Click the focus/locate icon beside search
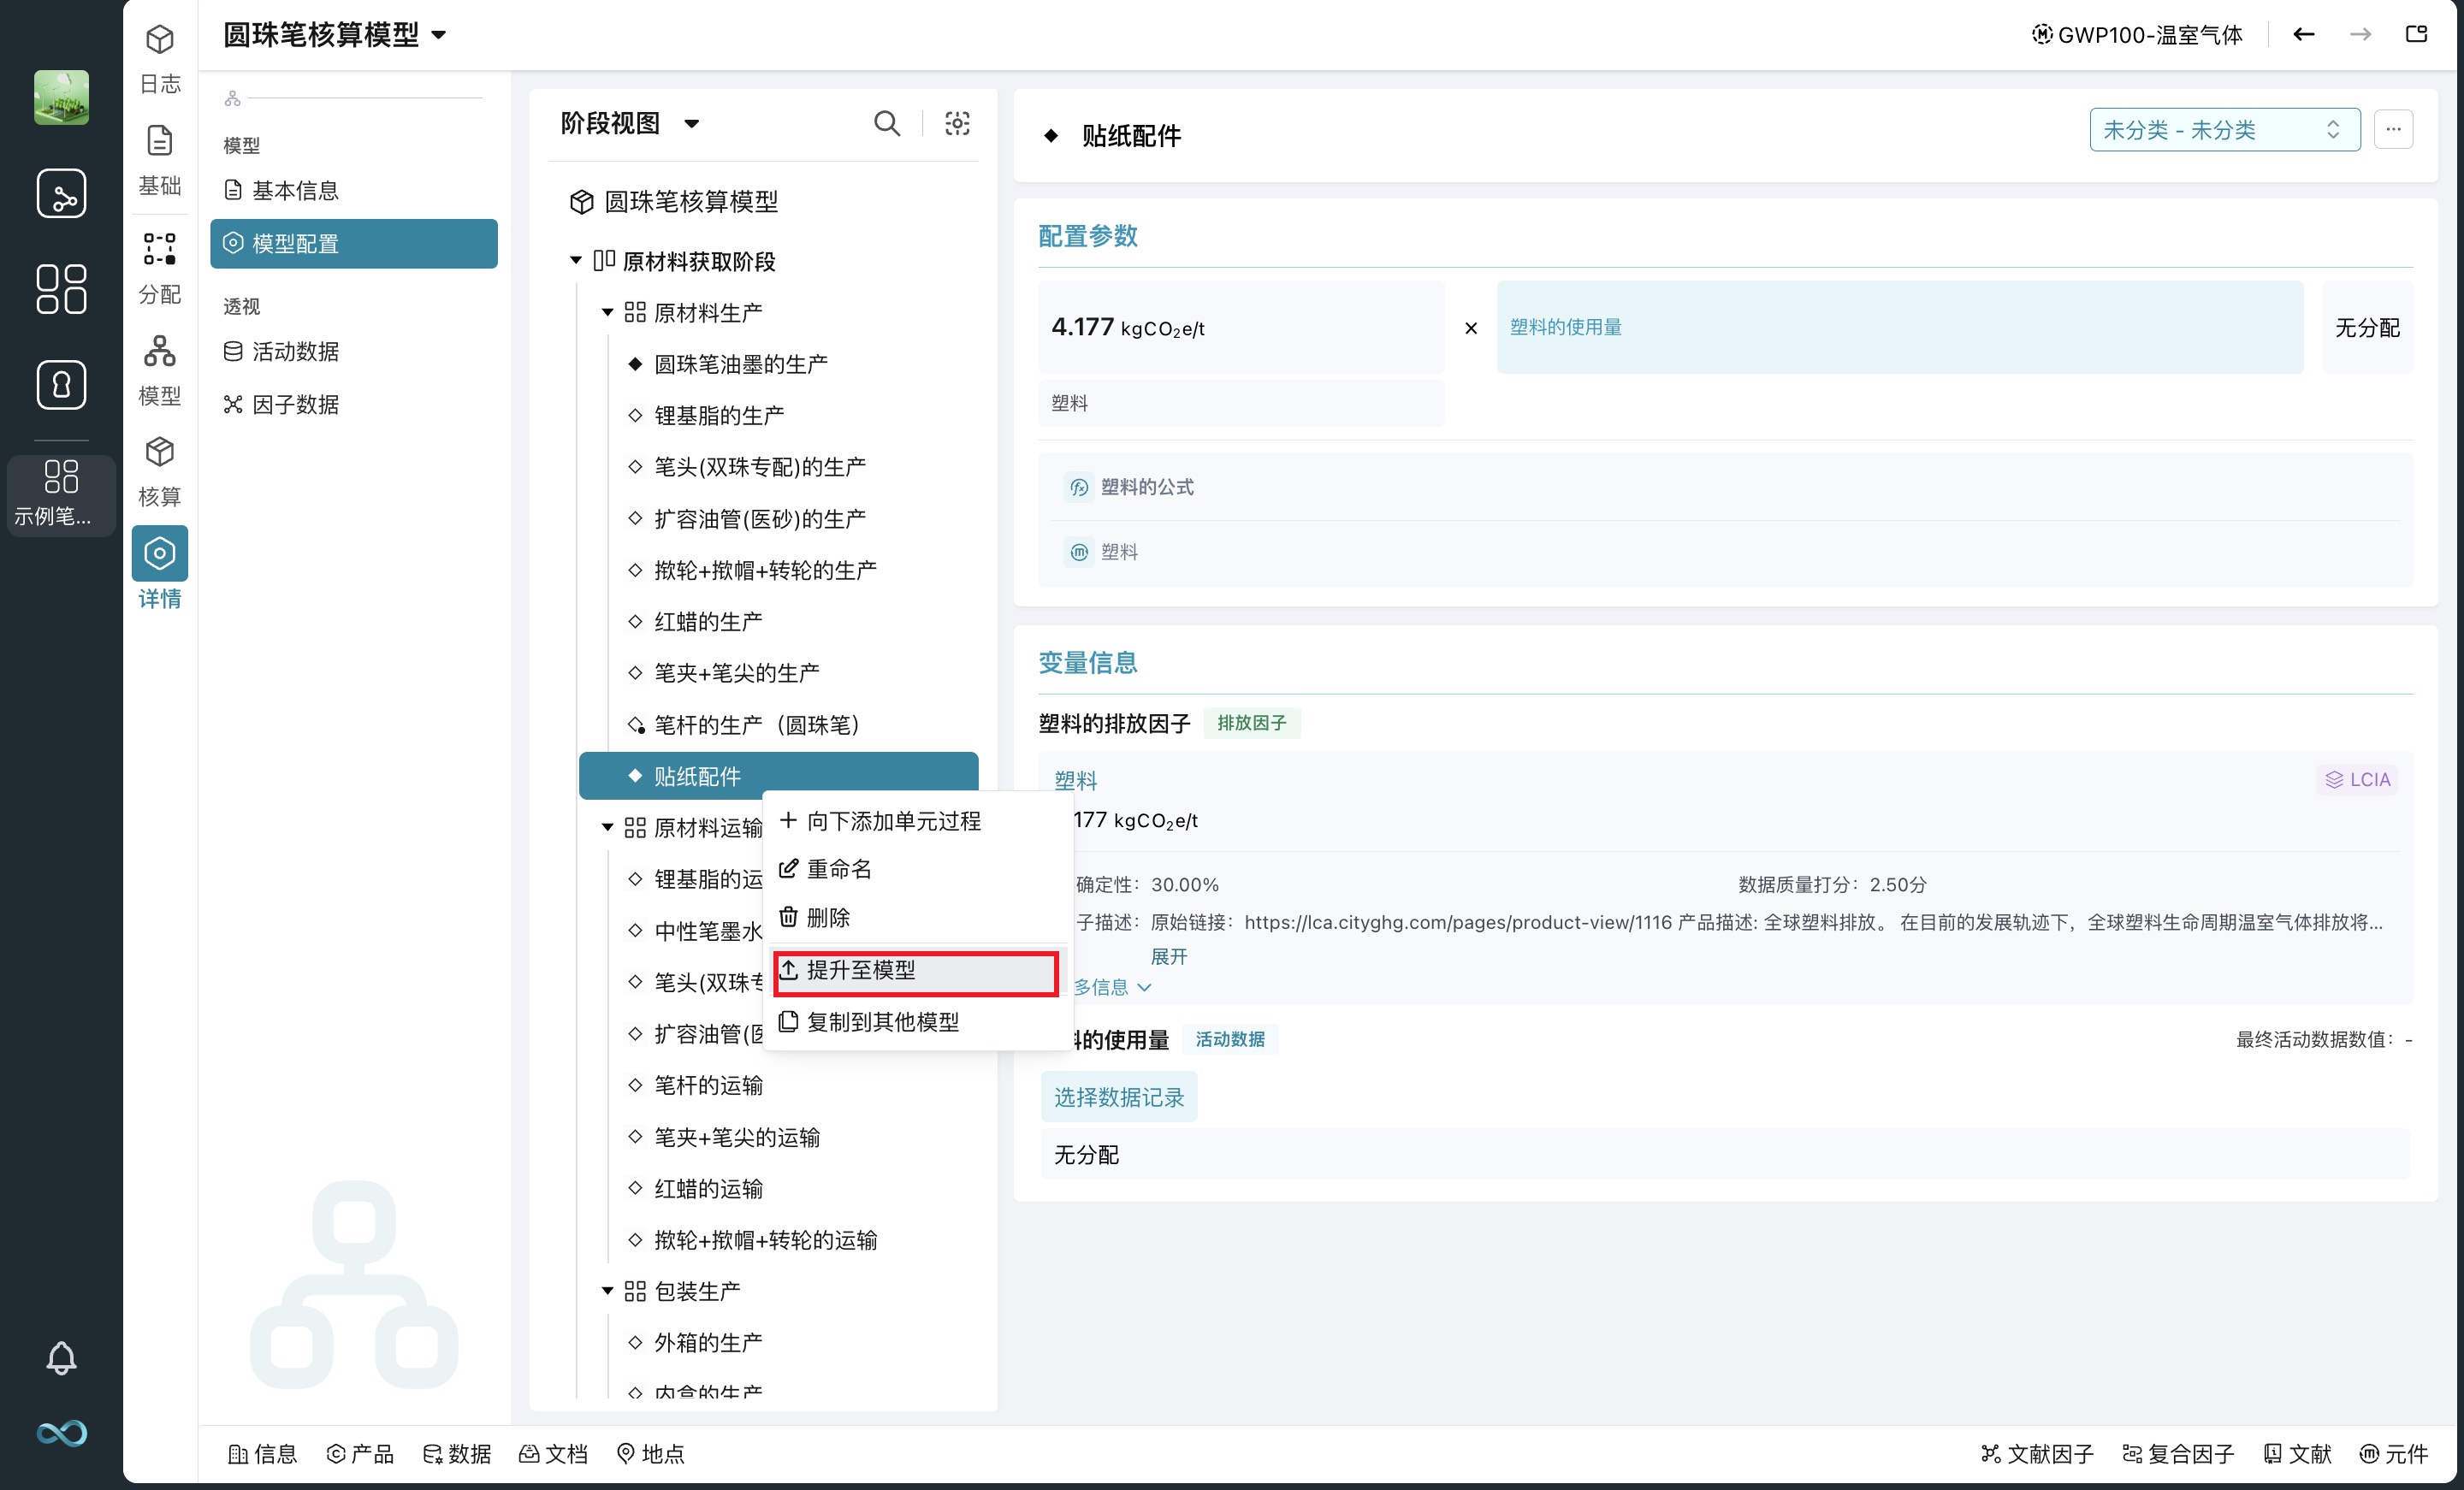Screen dimensions: 2464x1490 [957, 123]
